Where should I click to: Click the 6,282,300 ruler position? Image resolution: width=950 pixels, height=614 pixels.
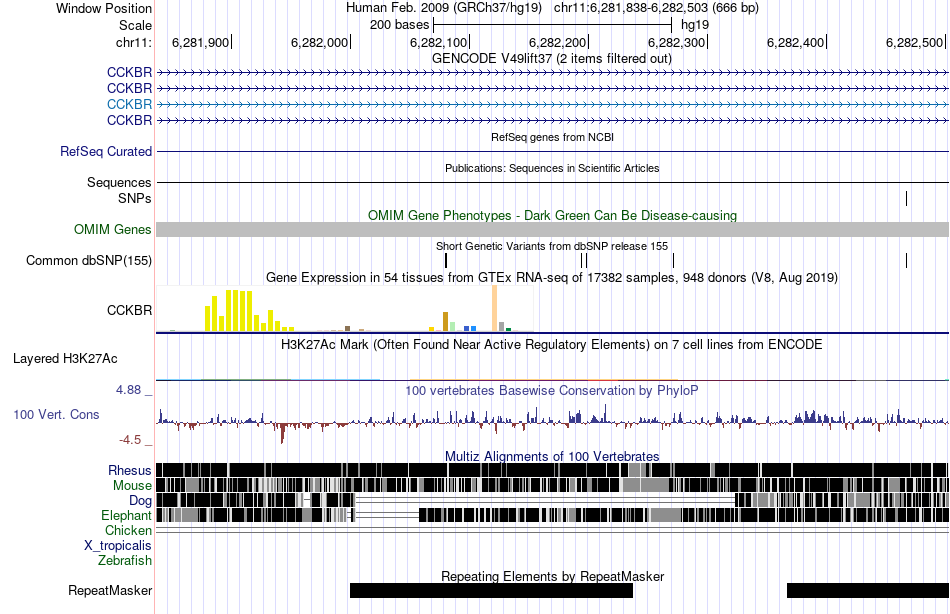coord(677,42)
